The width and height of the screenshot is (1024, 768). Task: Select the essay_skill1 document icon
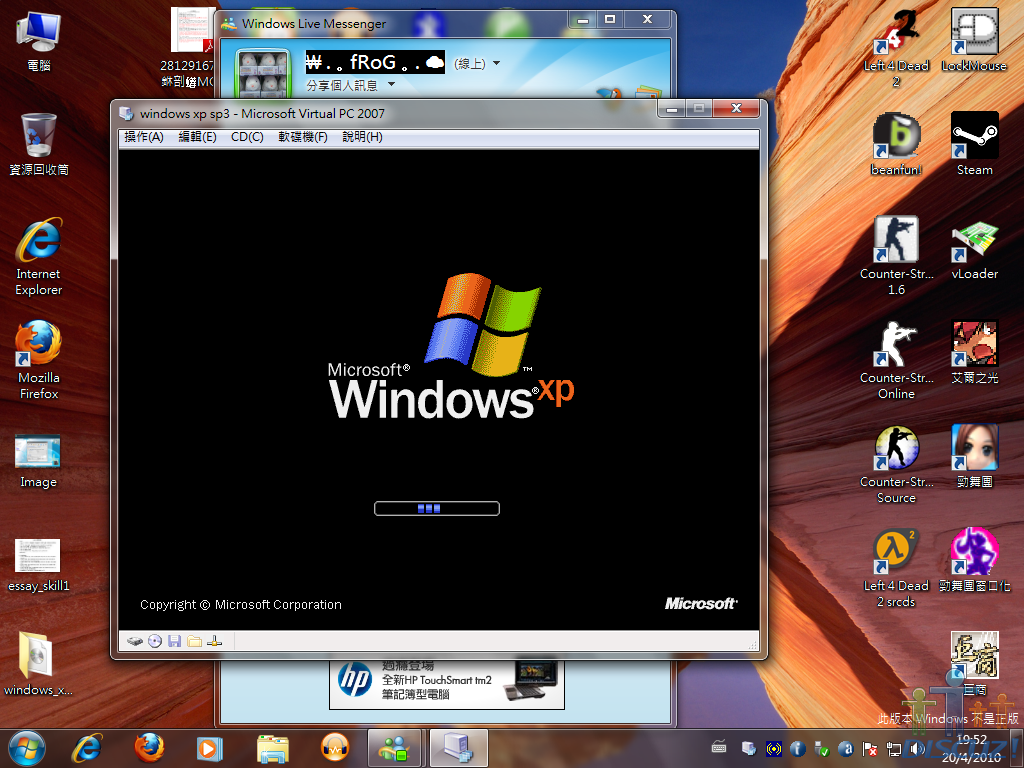click(39, 566)
